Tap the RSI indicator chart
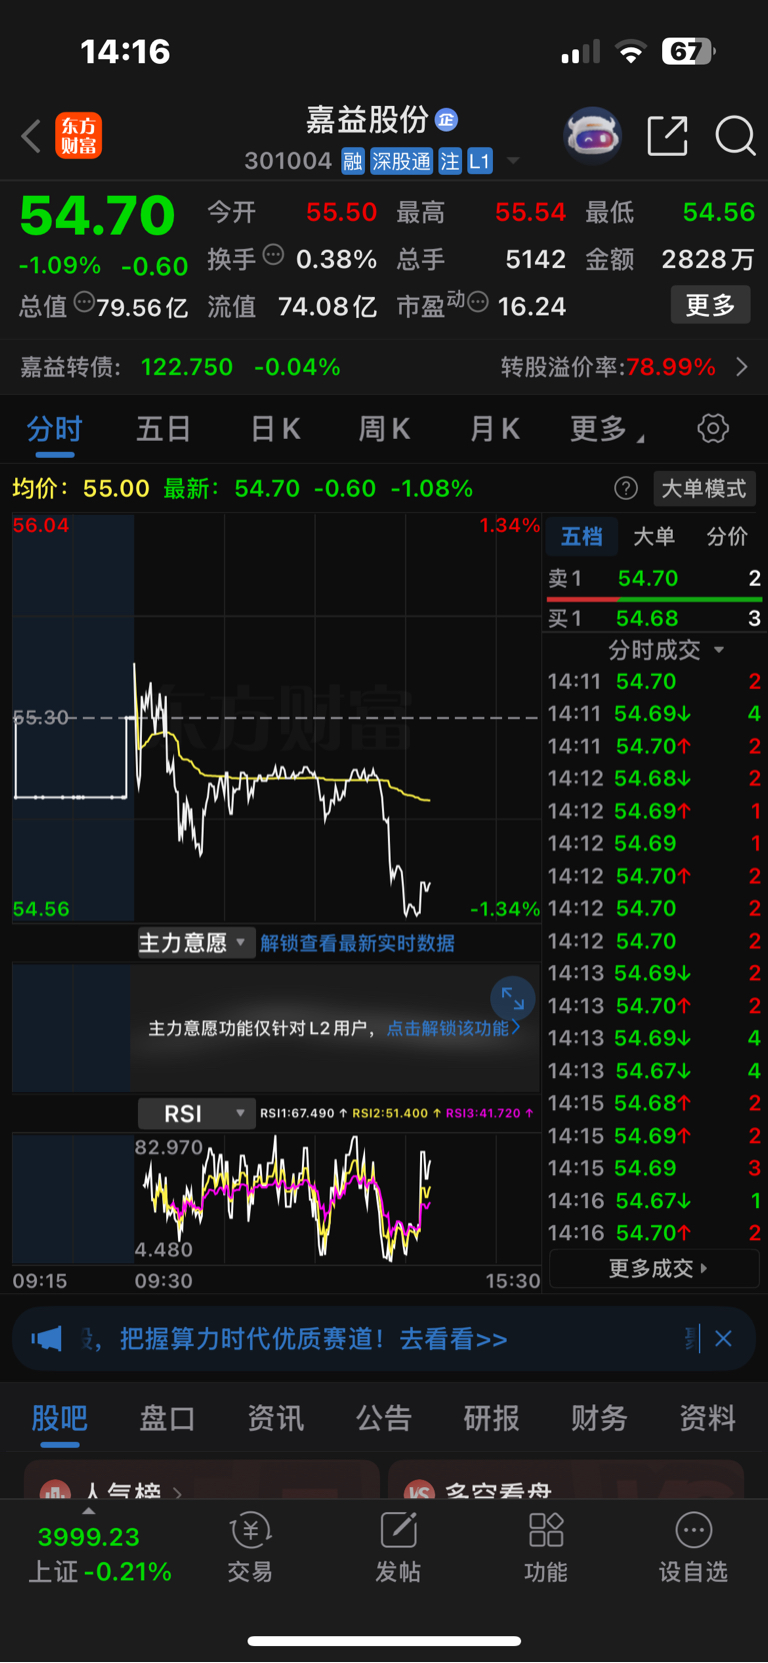Screen dimensions: 768x1663 276,1199
